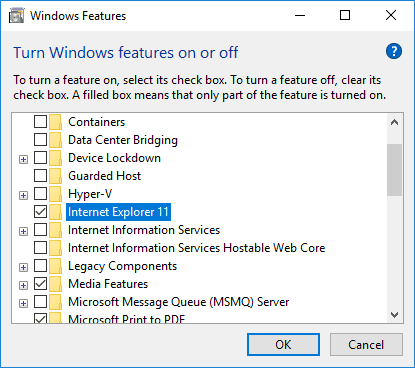415x368 pixels.
Task: Select the Media Features label
Action: [x=108, y=284]
